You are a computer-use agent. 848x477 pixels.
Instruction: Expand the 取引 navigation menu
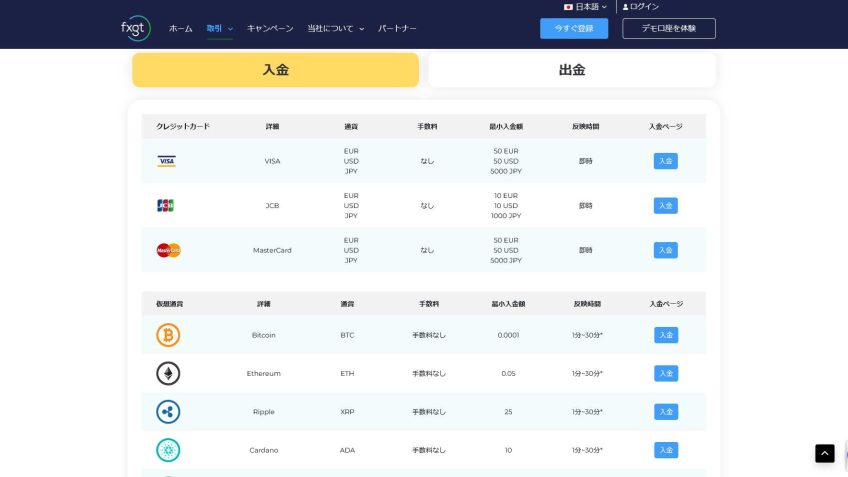point(219,29)
